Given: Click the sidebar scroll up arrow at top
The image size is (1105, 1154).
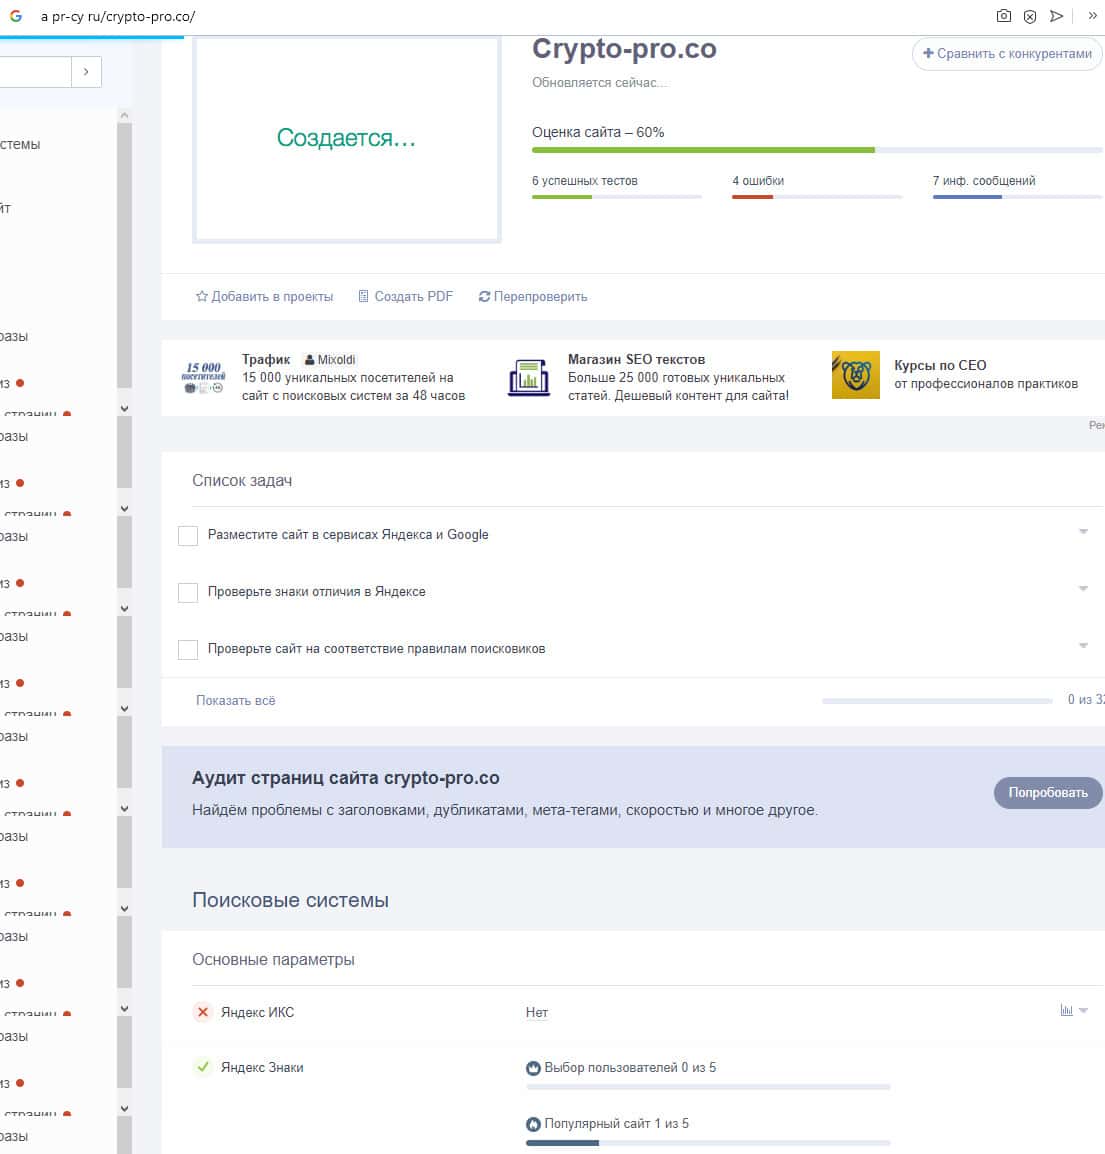Looking at the screenshot, I should 124,116.
